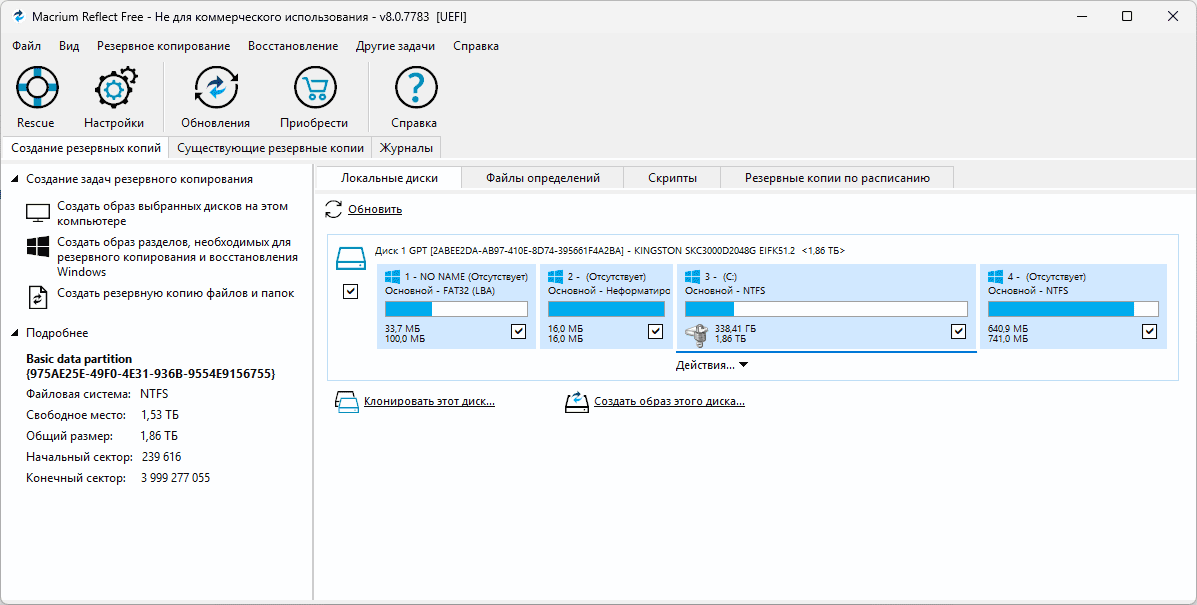Click Клонировать этот диск link
The image size is (1197, 605).
coord(429,401)
